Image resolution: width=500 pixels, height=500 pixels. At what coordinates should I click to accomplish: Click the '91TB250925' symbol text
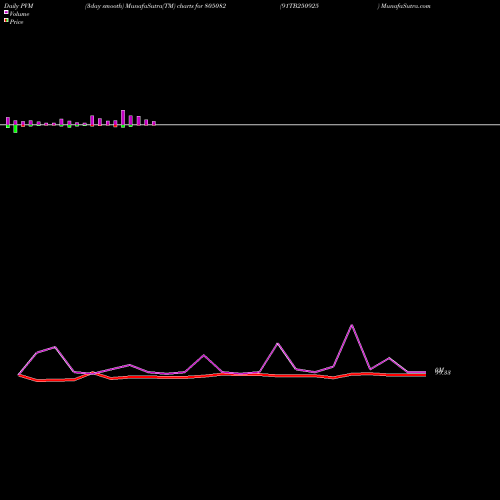coord(300,6)
